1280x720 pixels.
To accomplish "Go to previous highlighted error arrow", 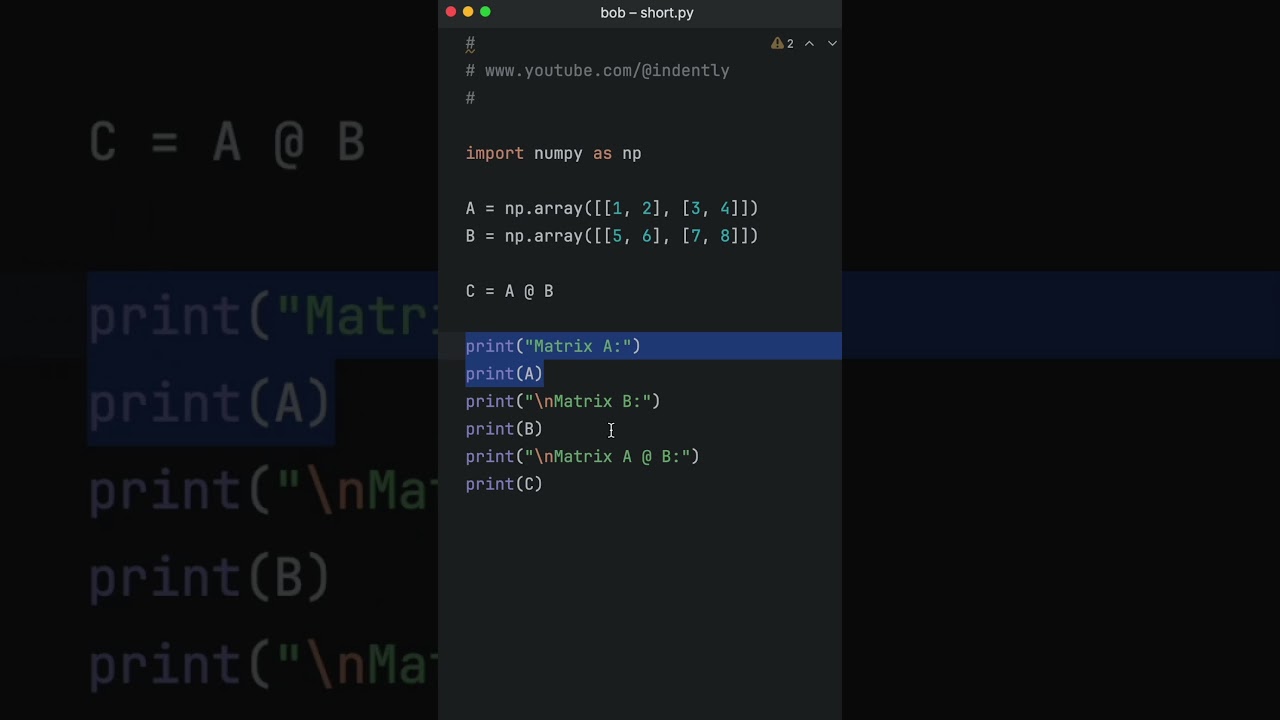I will [x=809, y=44].
